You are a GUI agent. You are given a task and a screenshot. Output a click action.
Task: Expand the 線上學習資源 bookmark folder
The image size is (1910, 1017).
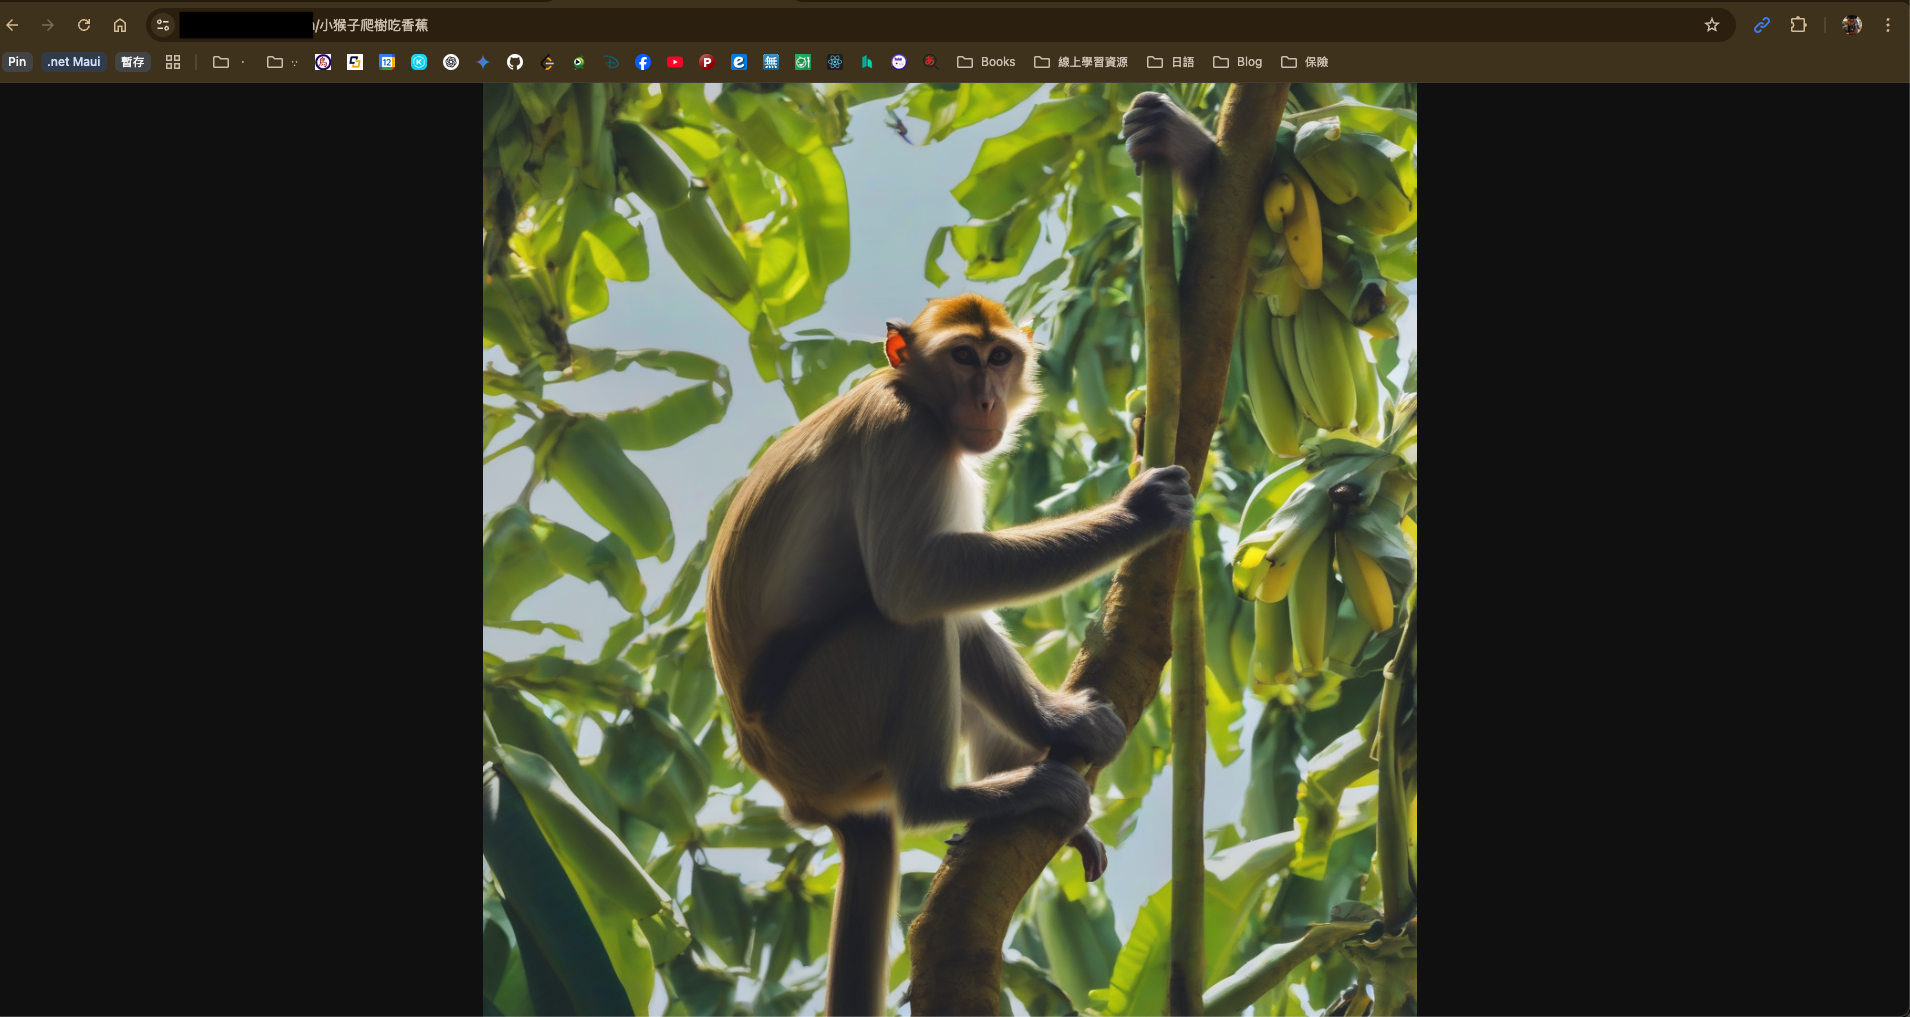1081,62
